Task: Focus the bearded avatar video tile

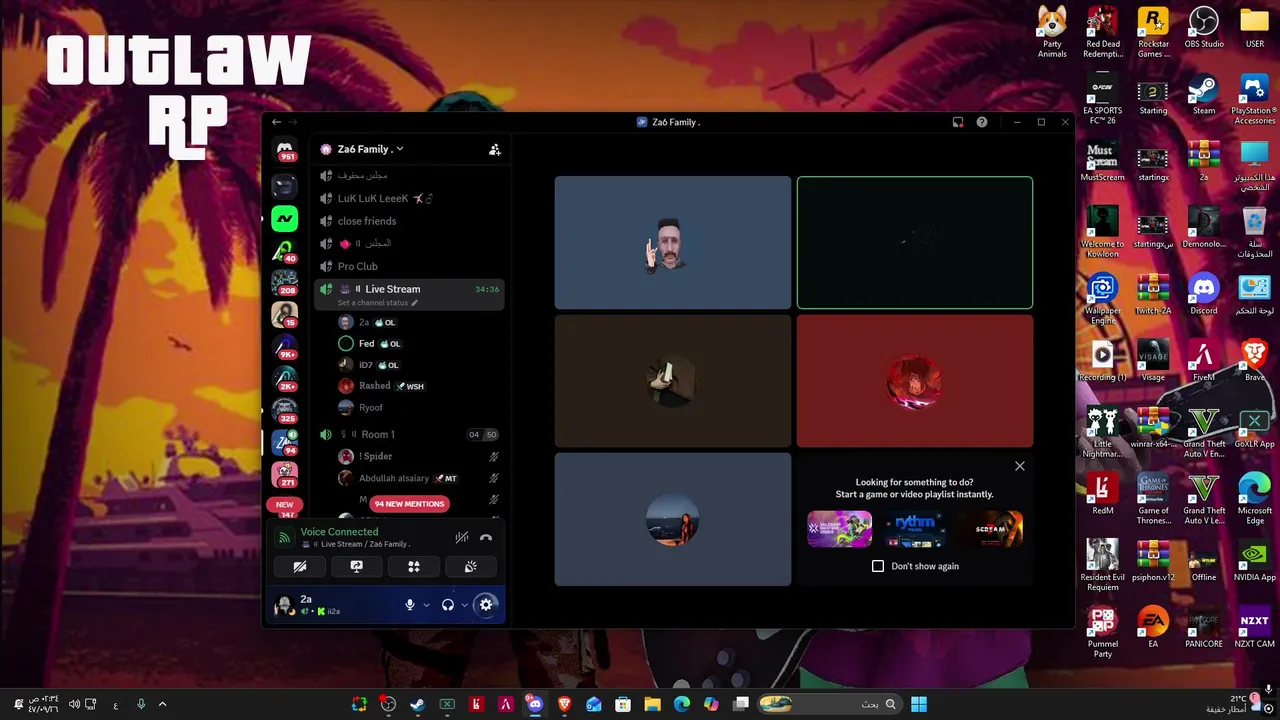Action: [x=673, y=243]
